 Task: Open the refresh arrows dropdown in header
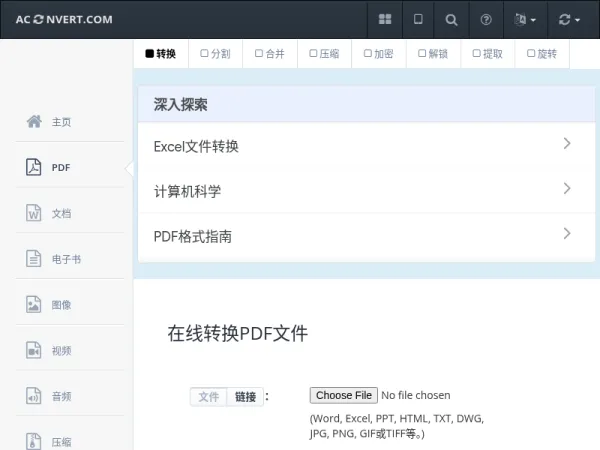click(569, 20)
